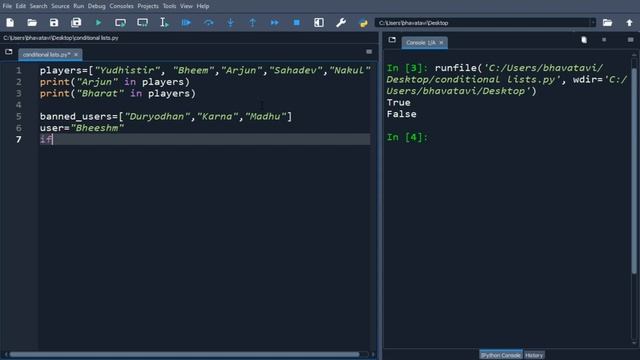The image size is (640, 360).
Task: Step out of function debug icon
Action: click(x=253, y=23)
